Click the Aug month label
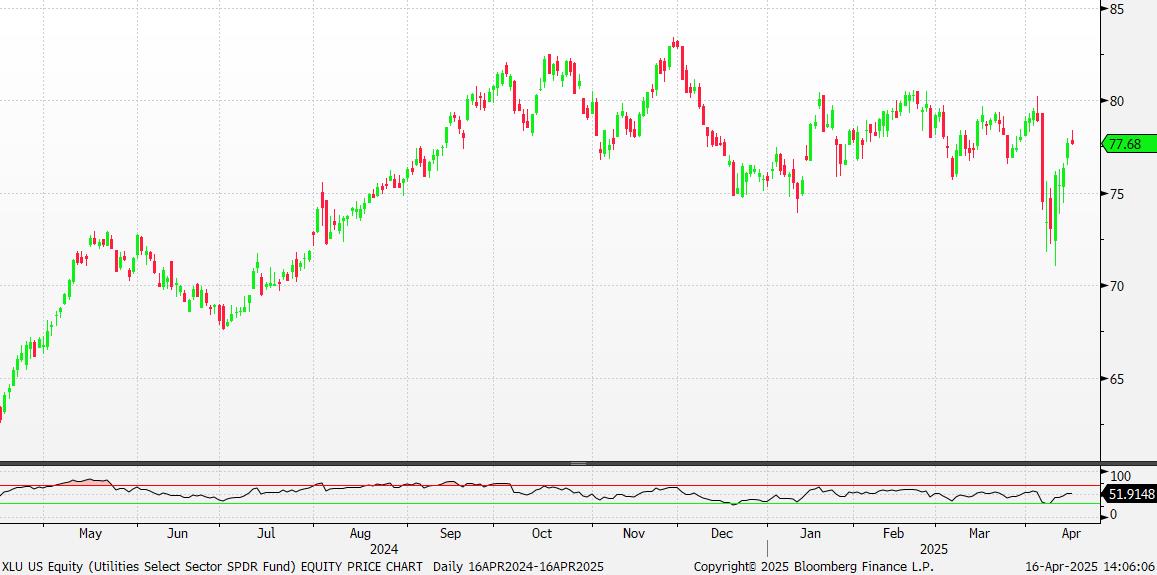 coord(360,533)
